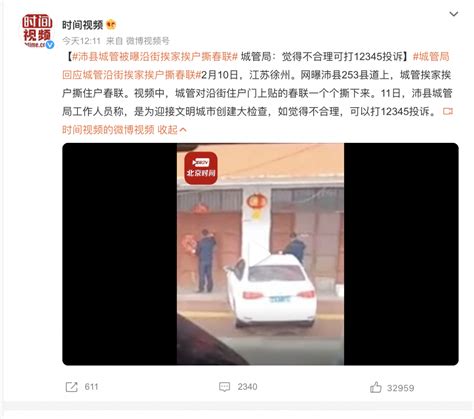Screen dimensions: 474x419
Task: Click the repost icon beside 611
Action: pos(71,387)
